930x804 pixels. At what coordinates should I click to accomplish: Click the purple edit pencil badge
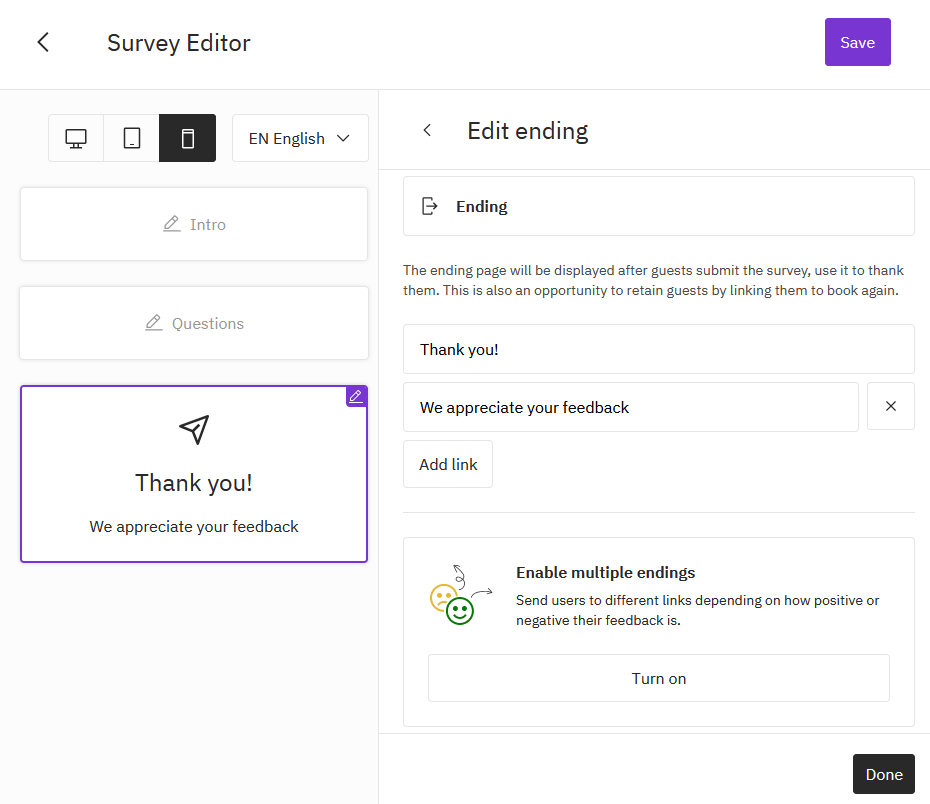[x=356, y=396]
